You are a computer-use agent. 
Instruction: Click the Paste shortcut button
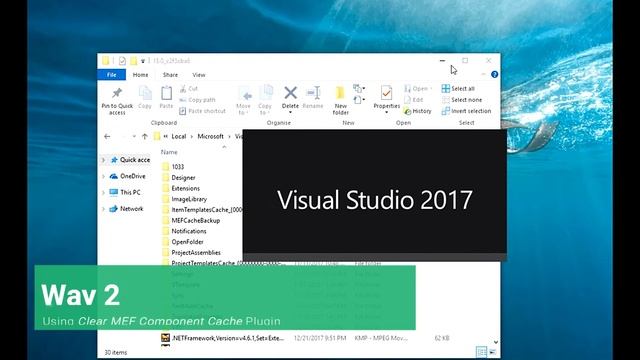point(202,111)
